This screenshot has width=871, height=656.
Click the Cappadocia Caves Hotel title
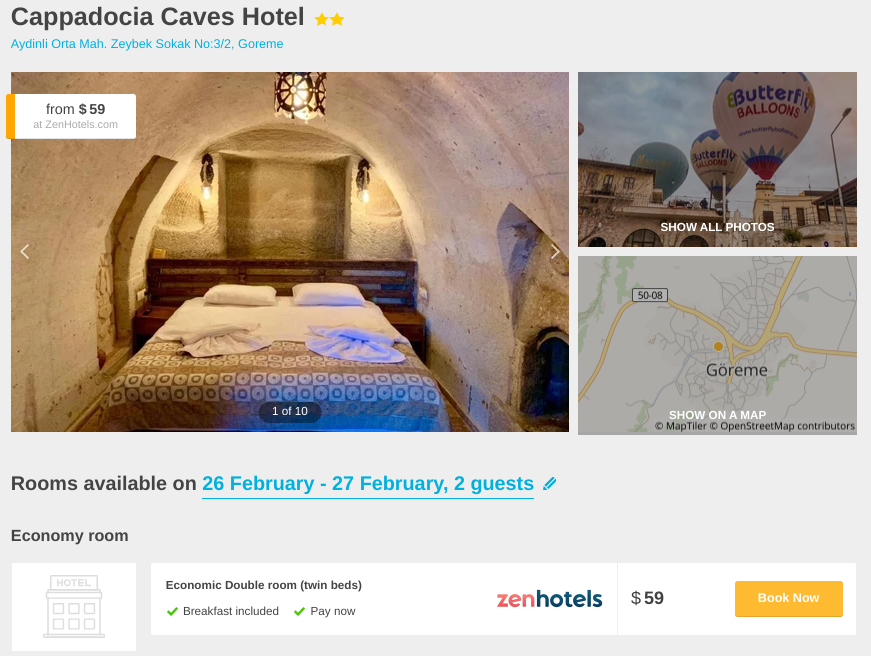[x=155, y=17]
